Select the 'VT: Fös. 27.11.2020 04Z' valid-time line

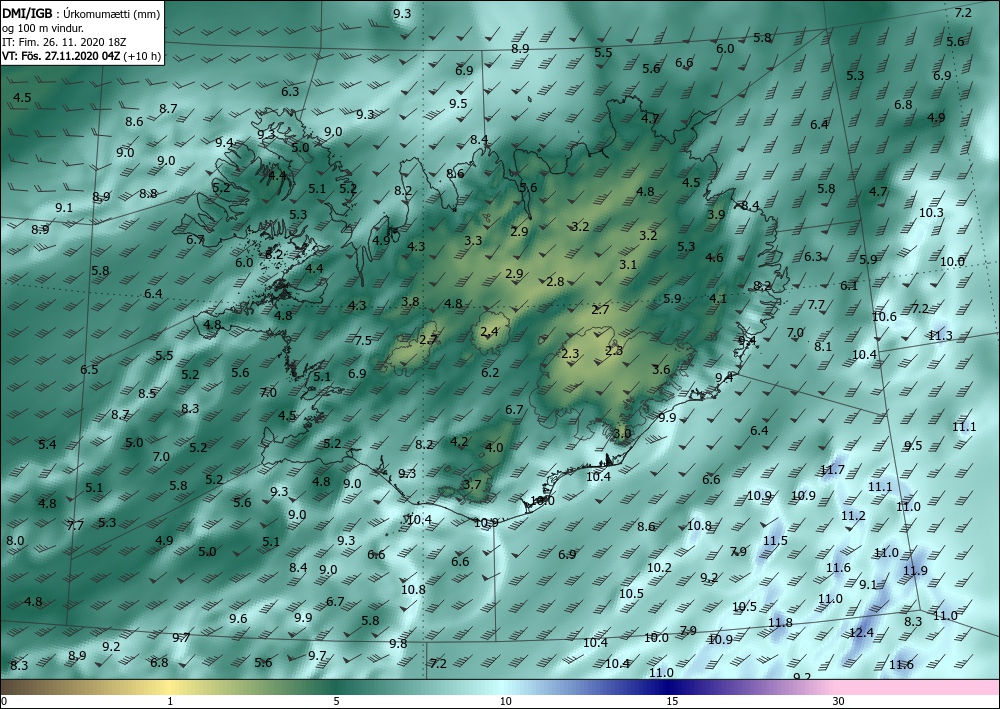coord(60,55)
